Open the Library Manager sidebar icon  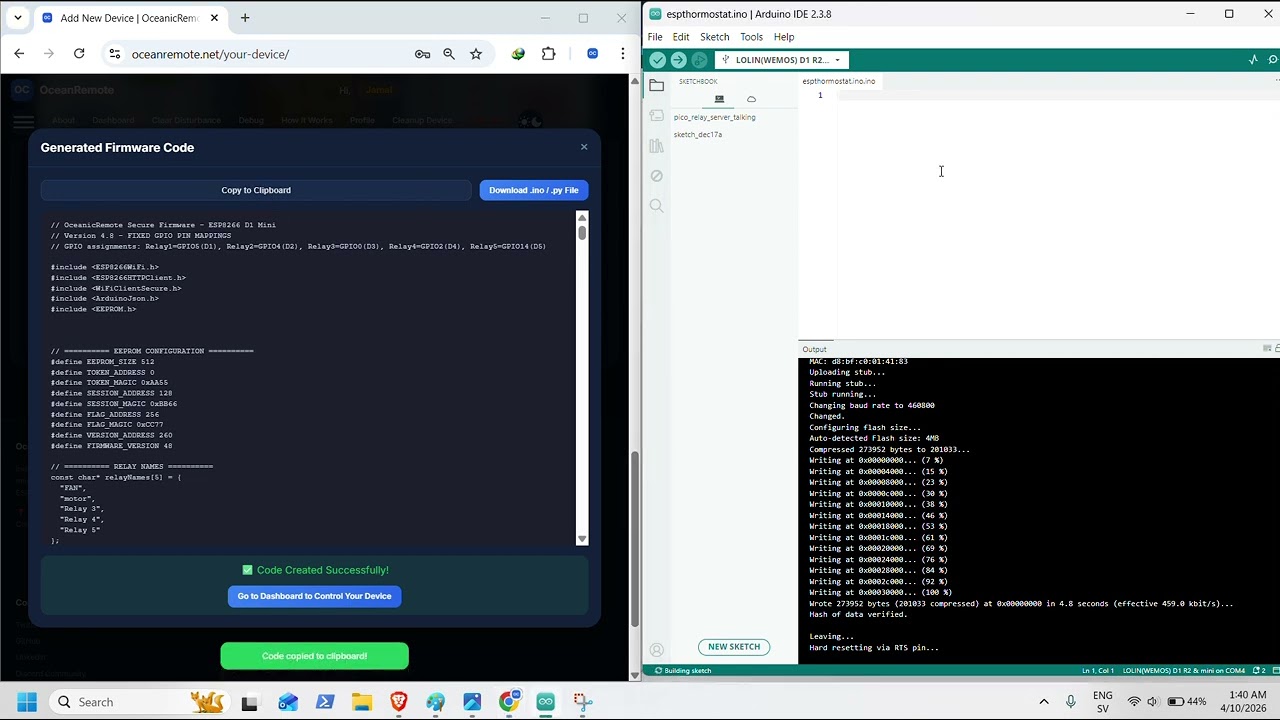[x=656, y=146]
